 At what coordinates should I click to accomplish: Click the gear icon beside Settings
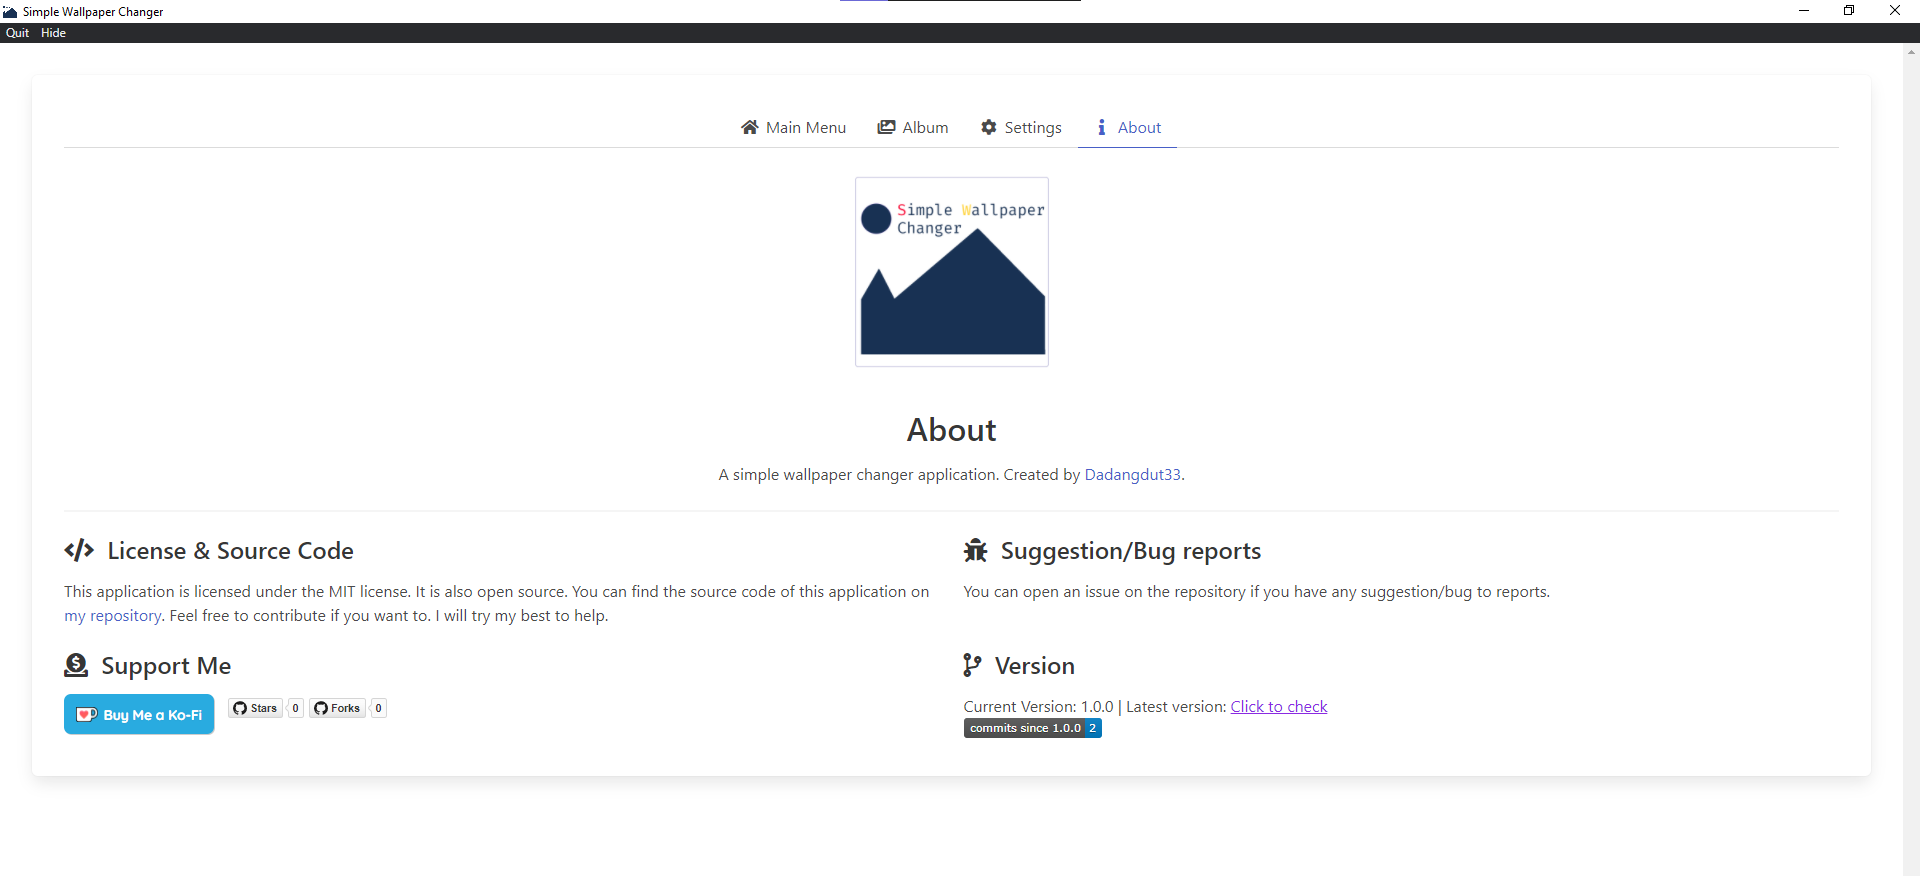(x=989, y=127)
